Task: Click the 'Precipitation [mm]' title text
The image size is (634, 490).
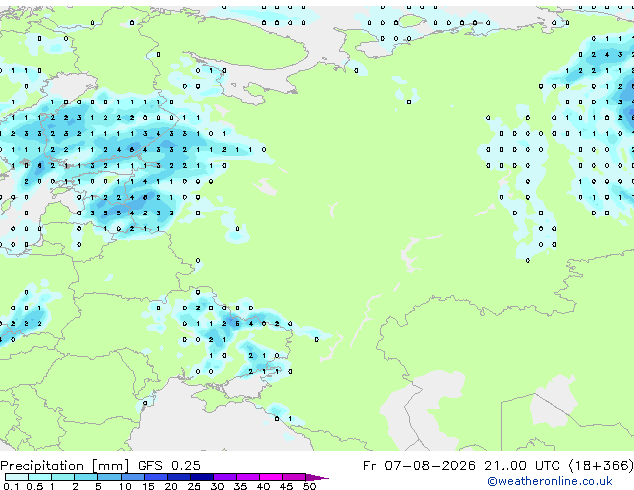Action: click(65, 466)
